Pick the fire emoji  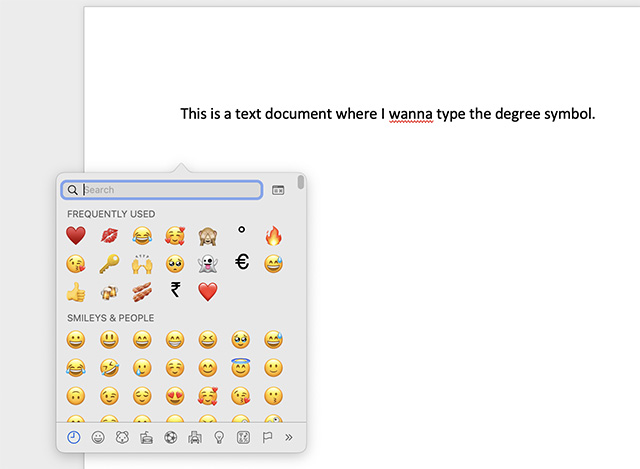click(273, 236)
